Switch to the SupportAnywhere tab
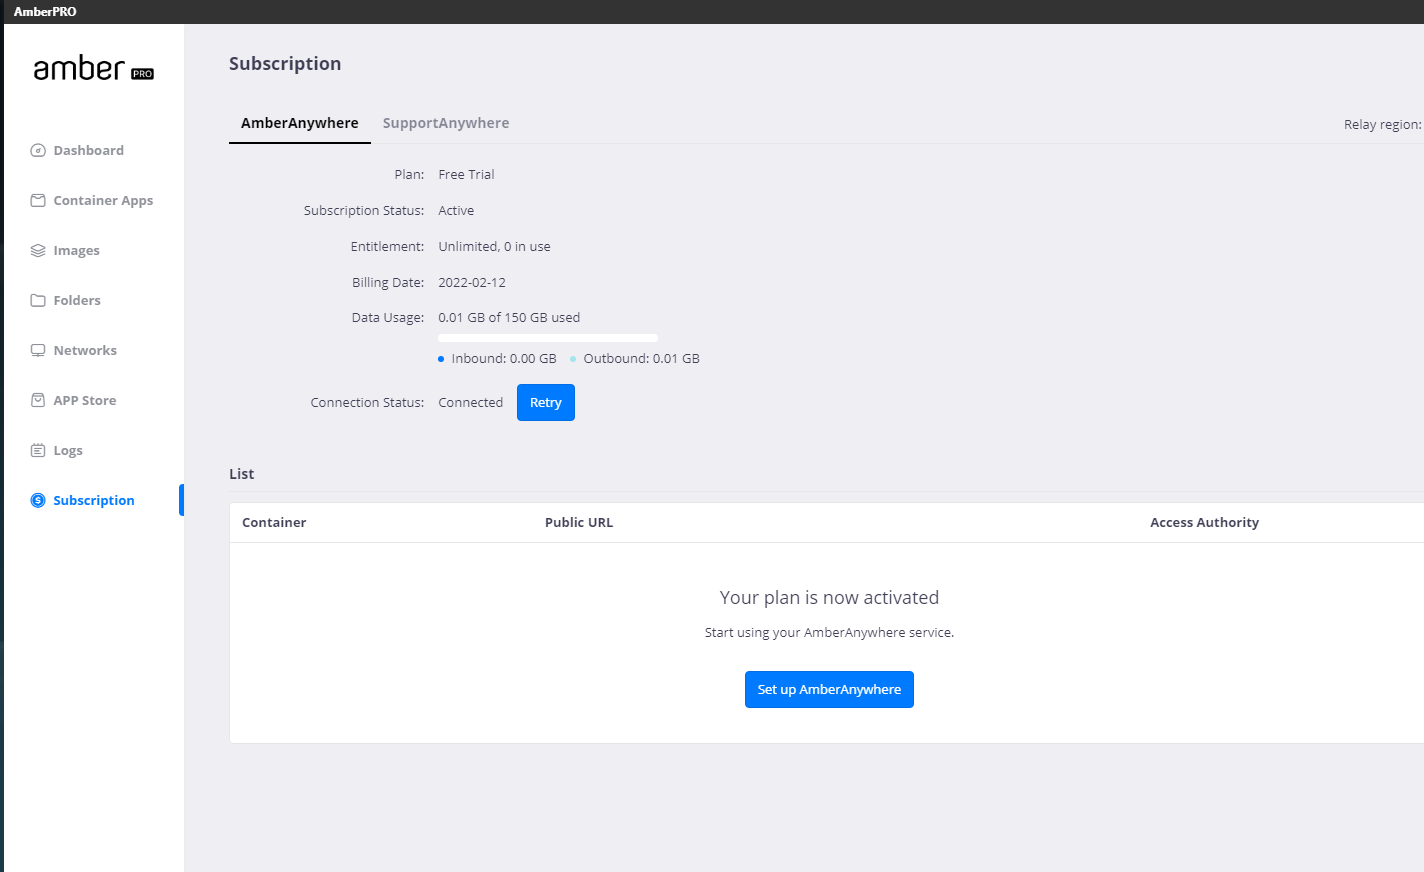This screenshot has width=1424, height=872. point(446,123)
